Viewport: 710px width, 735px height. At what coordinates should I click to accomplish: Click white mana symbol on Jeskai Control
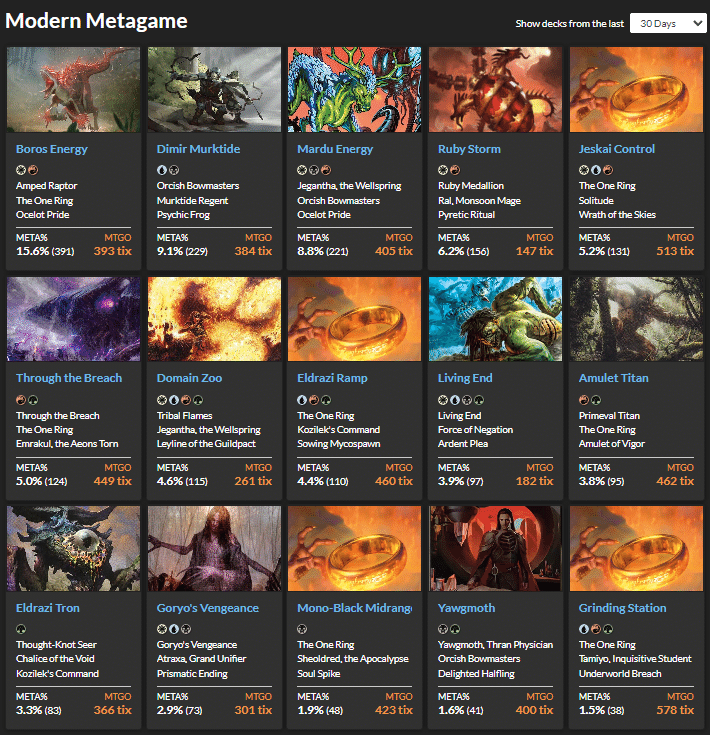(x=583, y=170)
